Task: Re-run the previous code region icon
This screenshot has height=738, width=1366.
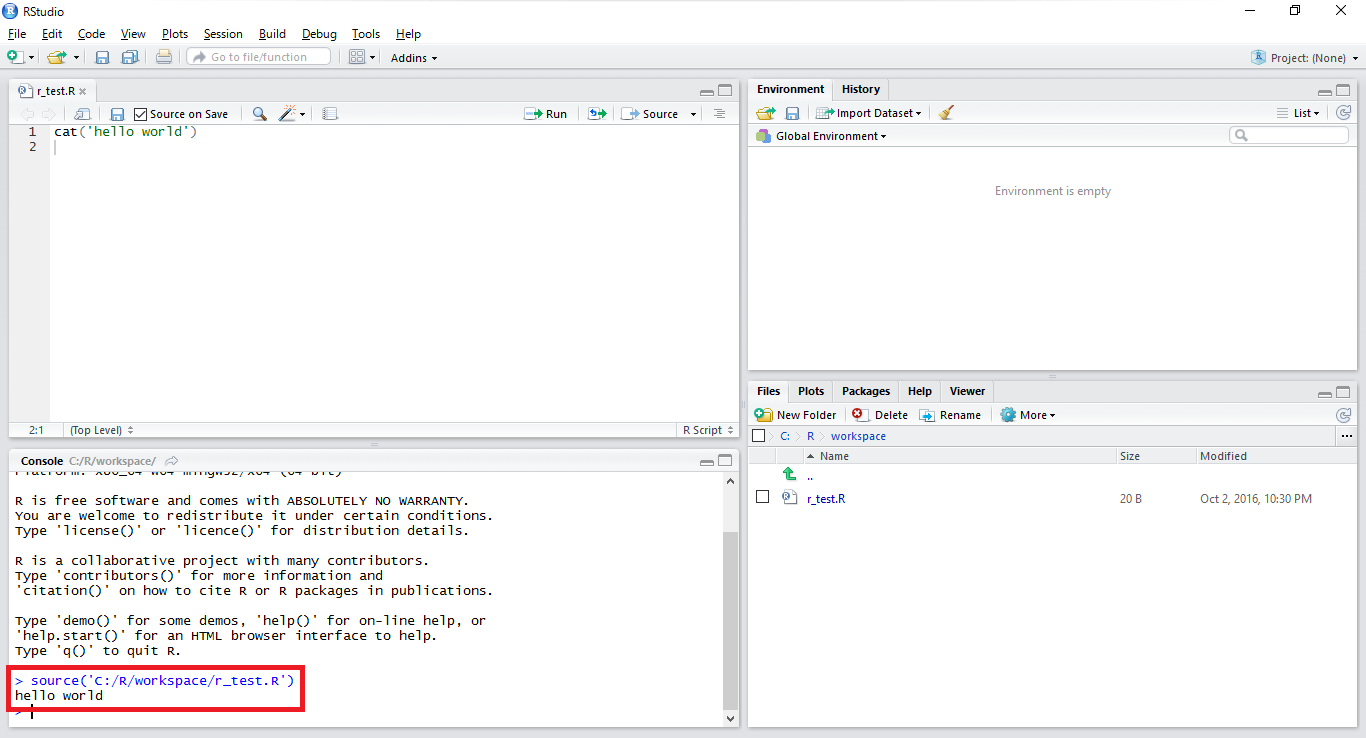Action: (597, 114)
